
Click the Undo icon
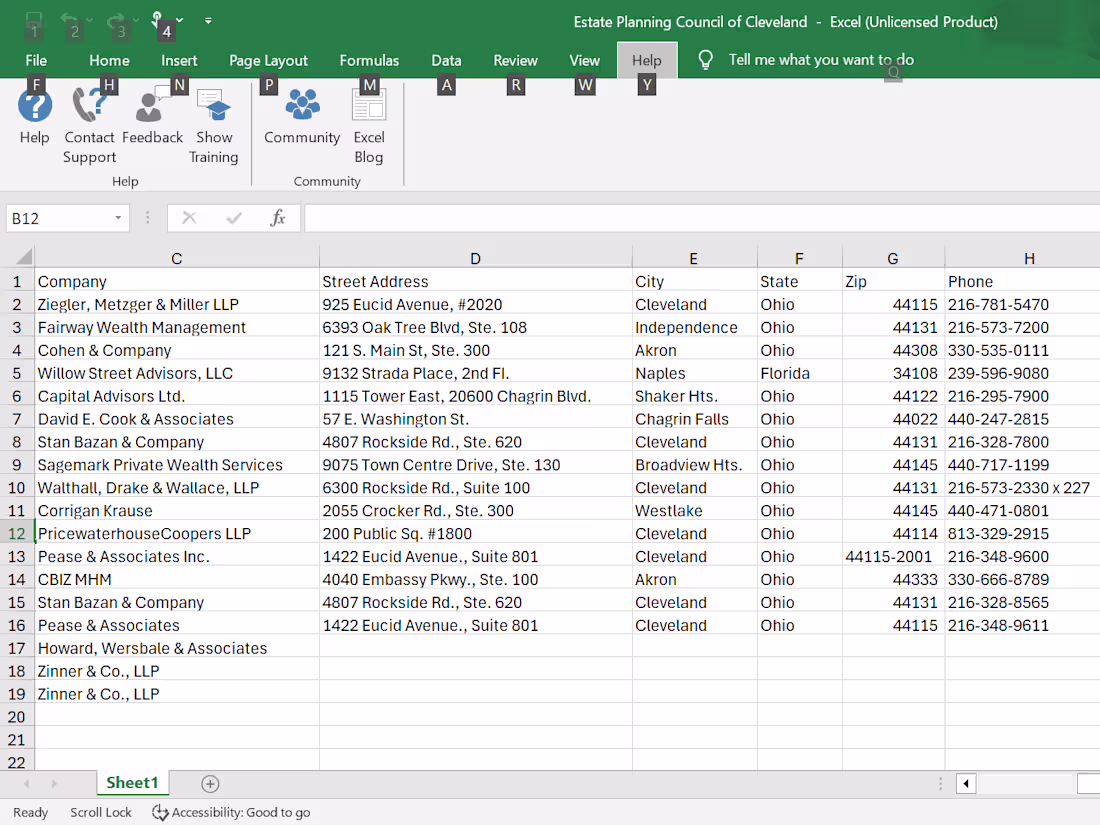[67, 18]
